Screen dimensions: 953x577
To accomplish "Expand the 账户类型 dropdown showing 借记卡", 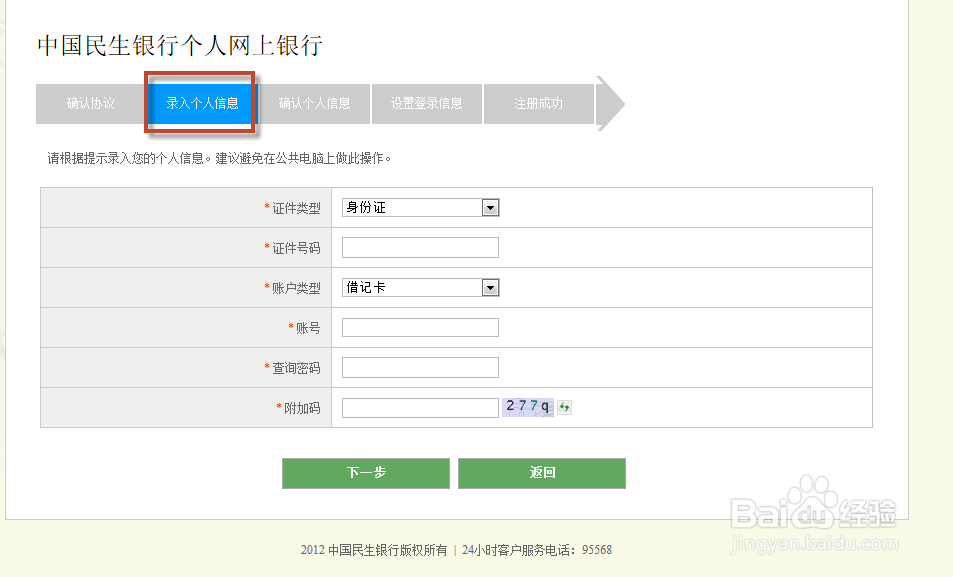I will (x=420, y=288).
